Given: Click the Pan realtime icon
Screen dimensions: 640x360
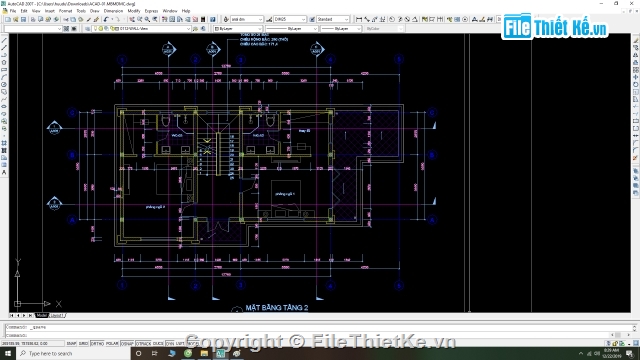Looking at the screenshot, I should pyautogui.click(x=132, y=19).
